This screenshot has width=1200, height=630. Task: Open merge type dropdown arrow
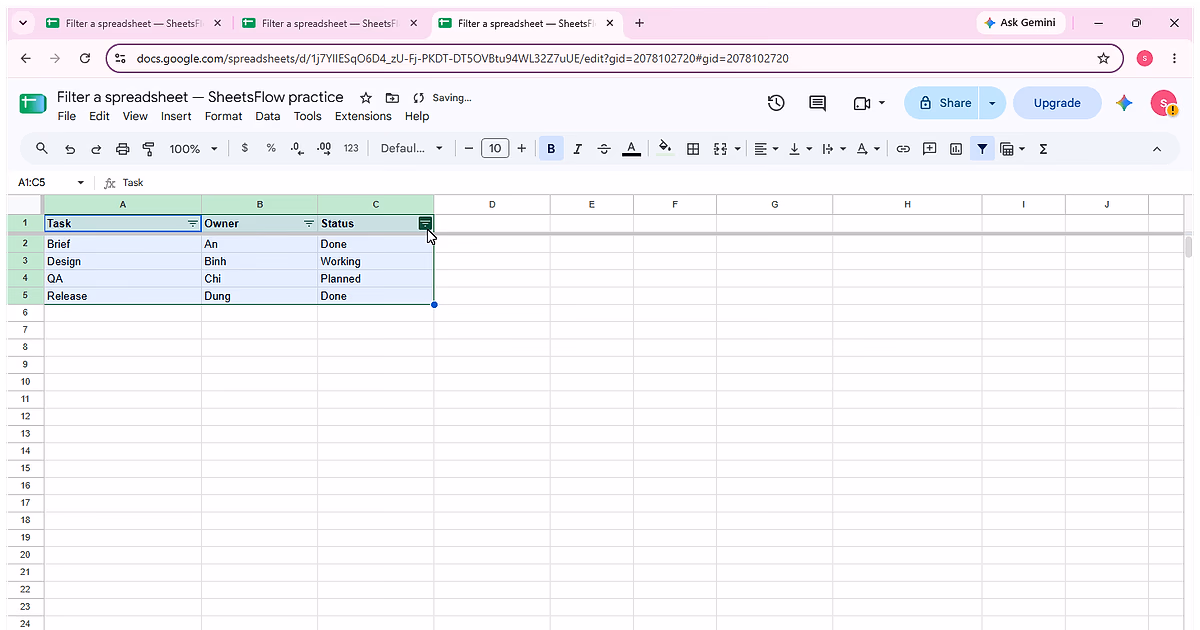pos(738,148)
